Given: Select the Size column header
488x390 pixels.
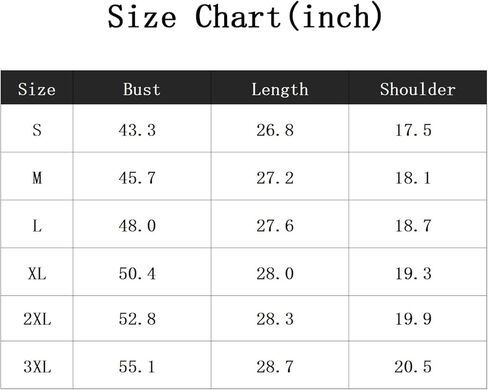Looking at the screenshot, I should [x=37, y=89].
